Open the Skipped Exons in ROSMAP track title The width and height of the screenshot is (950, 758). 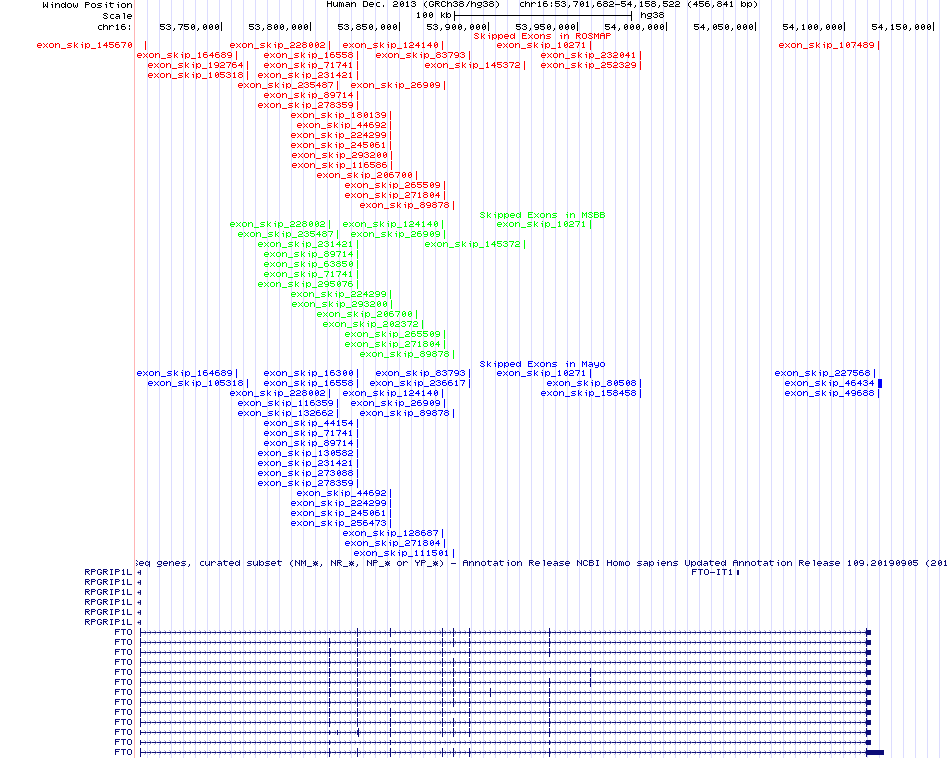(541, 35)
